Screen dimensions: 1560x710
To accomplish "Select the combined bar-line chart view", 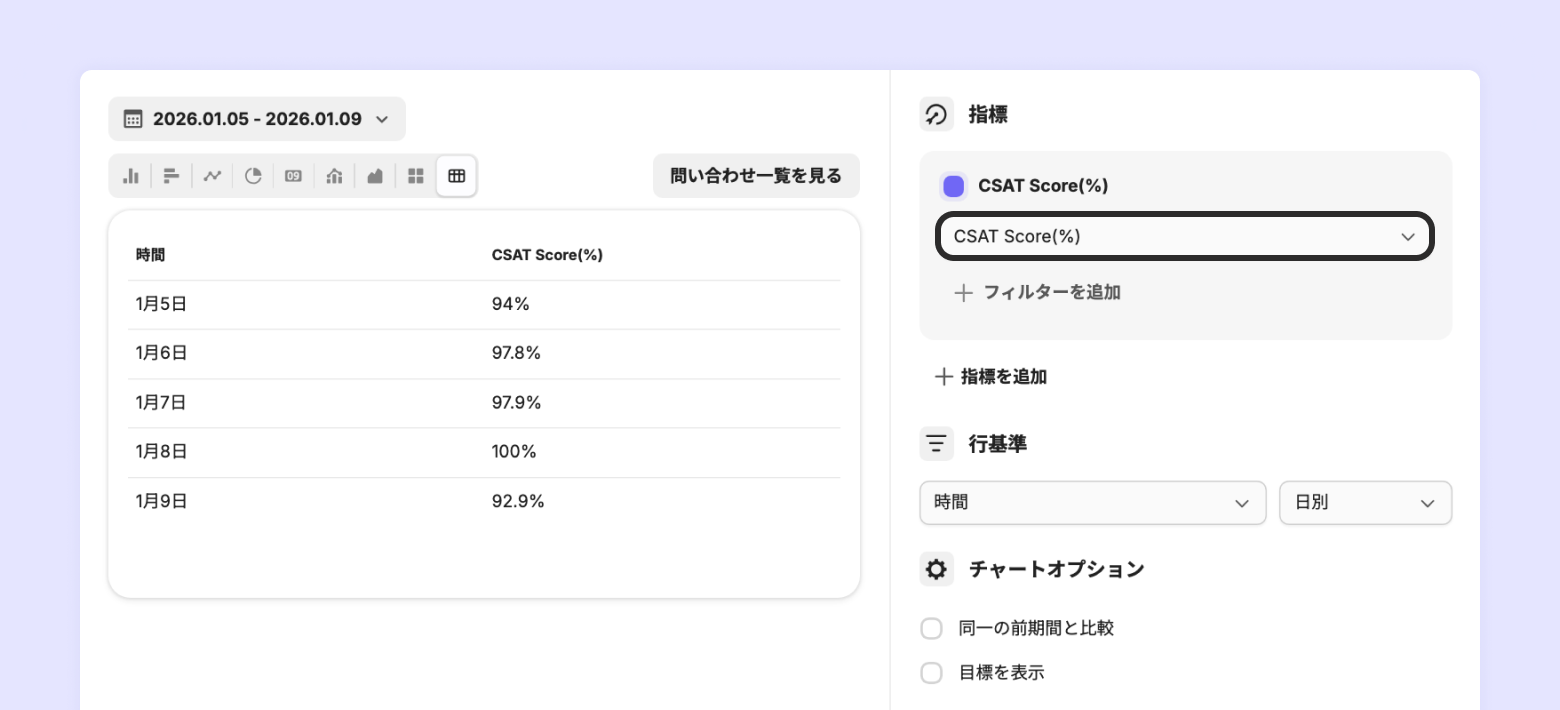I will click(334, 176).
